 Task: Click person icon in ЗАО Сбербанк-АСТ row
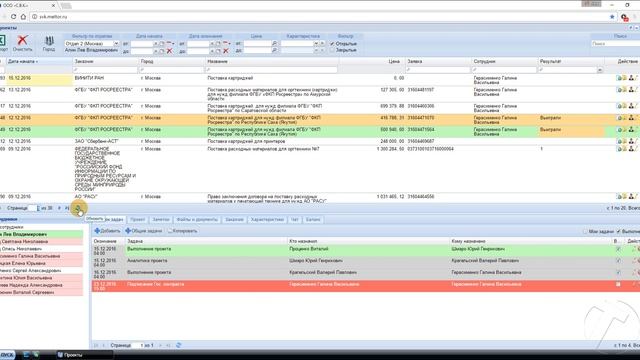pyautogui.click(x=631, y=141)
